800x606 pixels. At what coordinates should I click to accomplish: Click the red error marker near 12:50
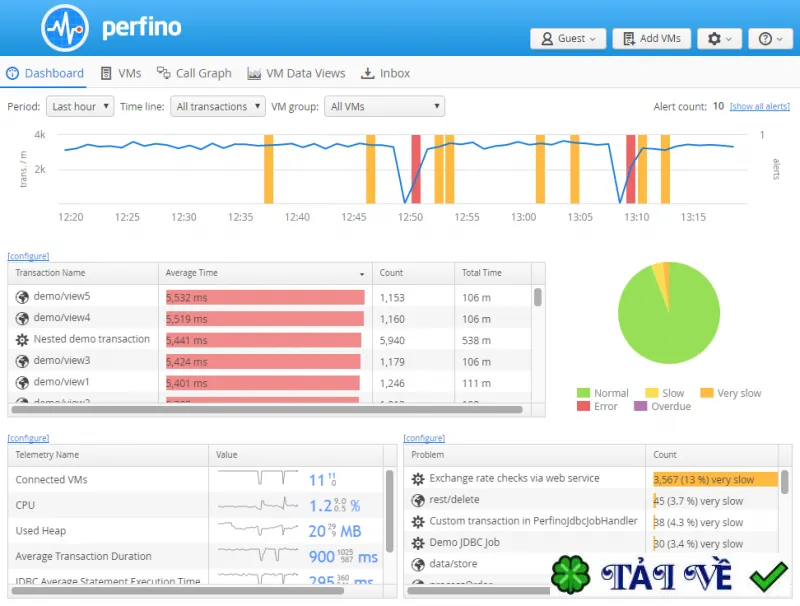[416, 169]
